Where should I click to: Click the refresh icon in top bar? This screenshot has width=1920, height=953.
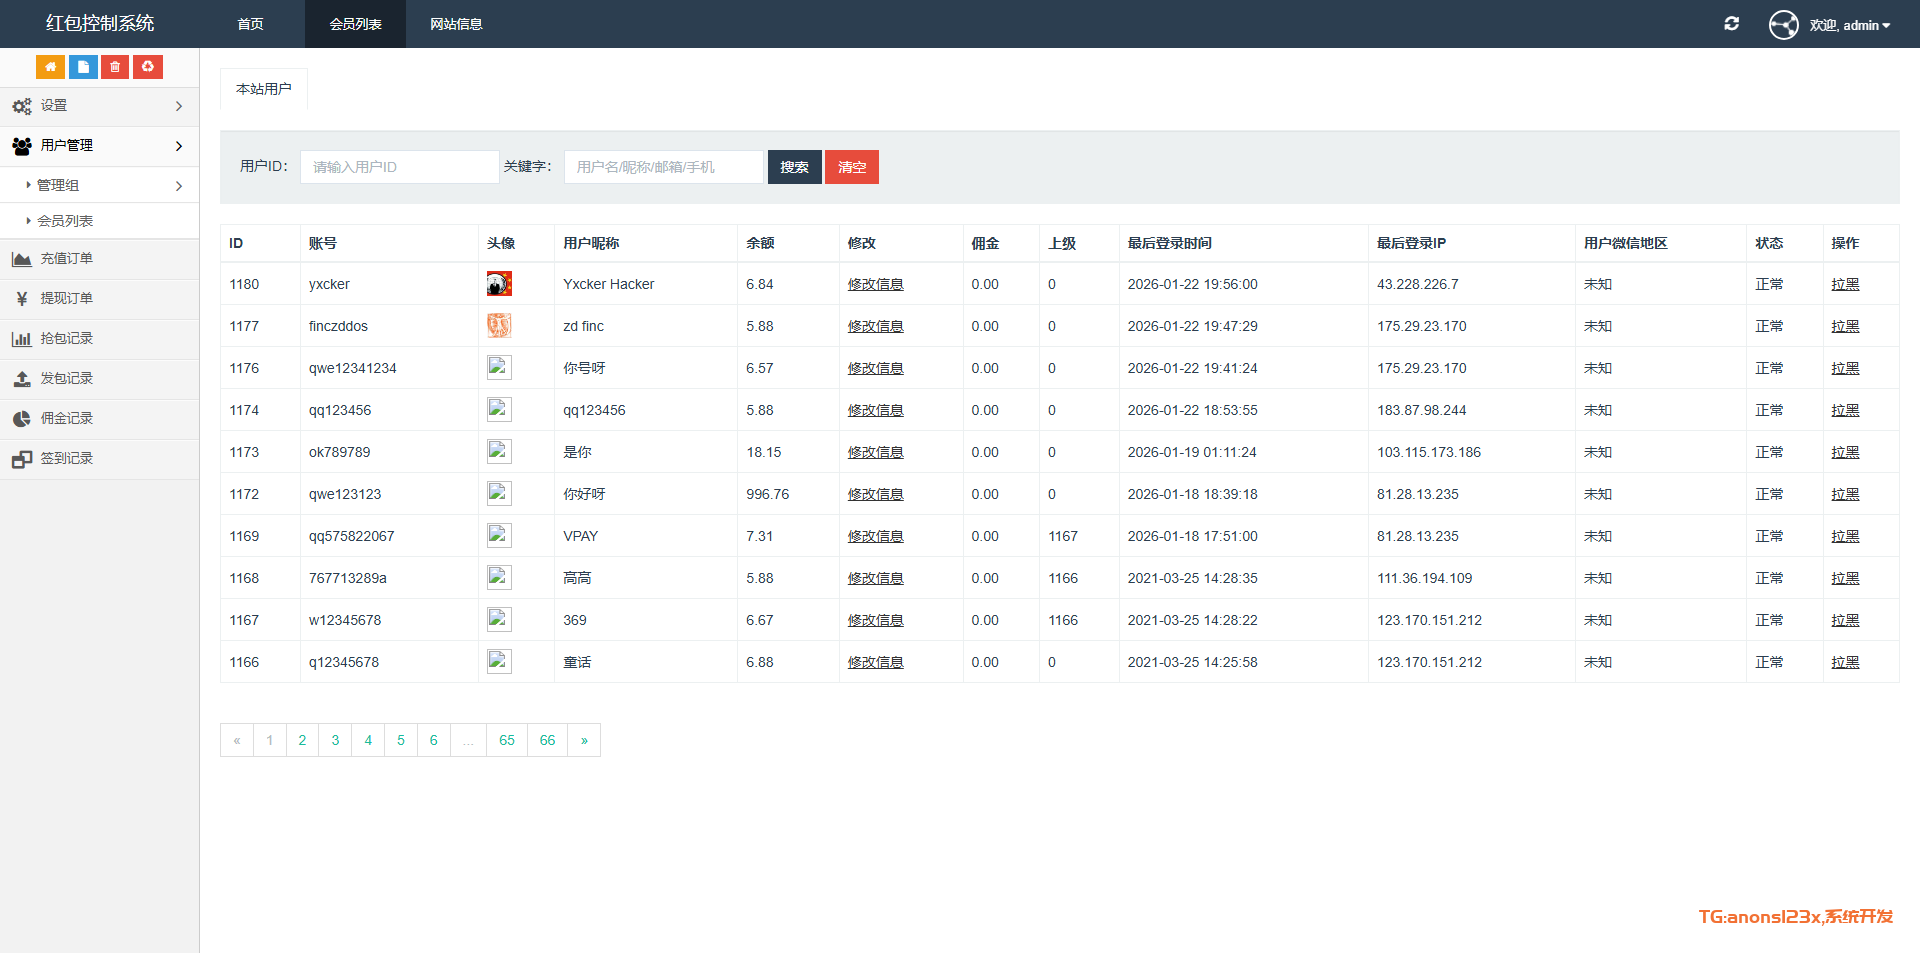point(1731,24)
